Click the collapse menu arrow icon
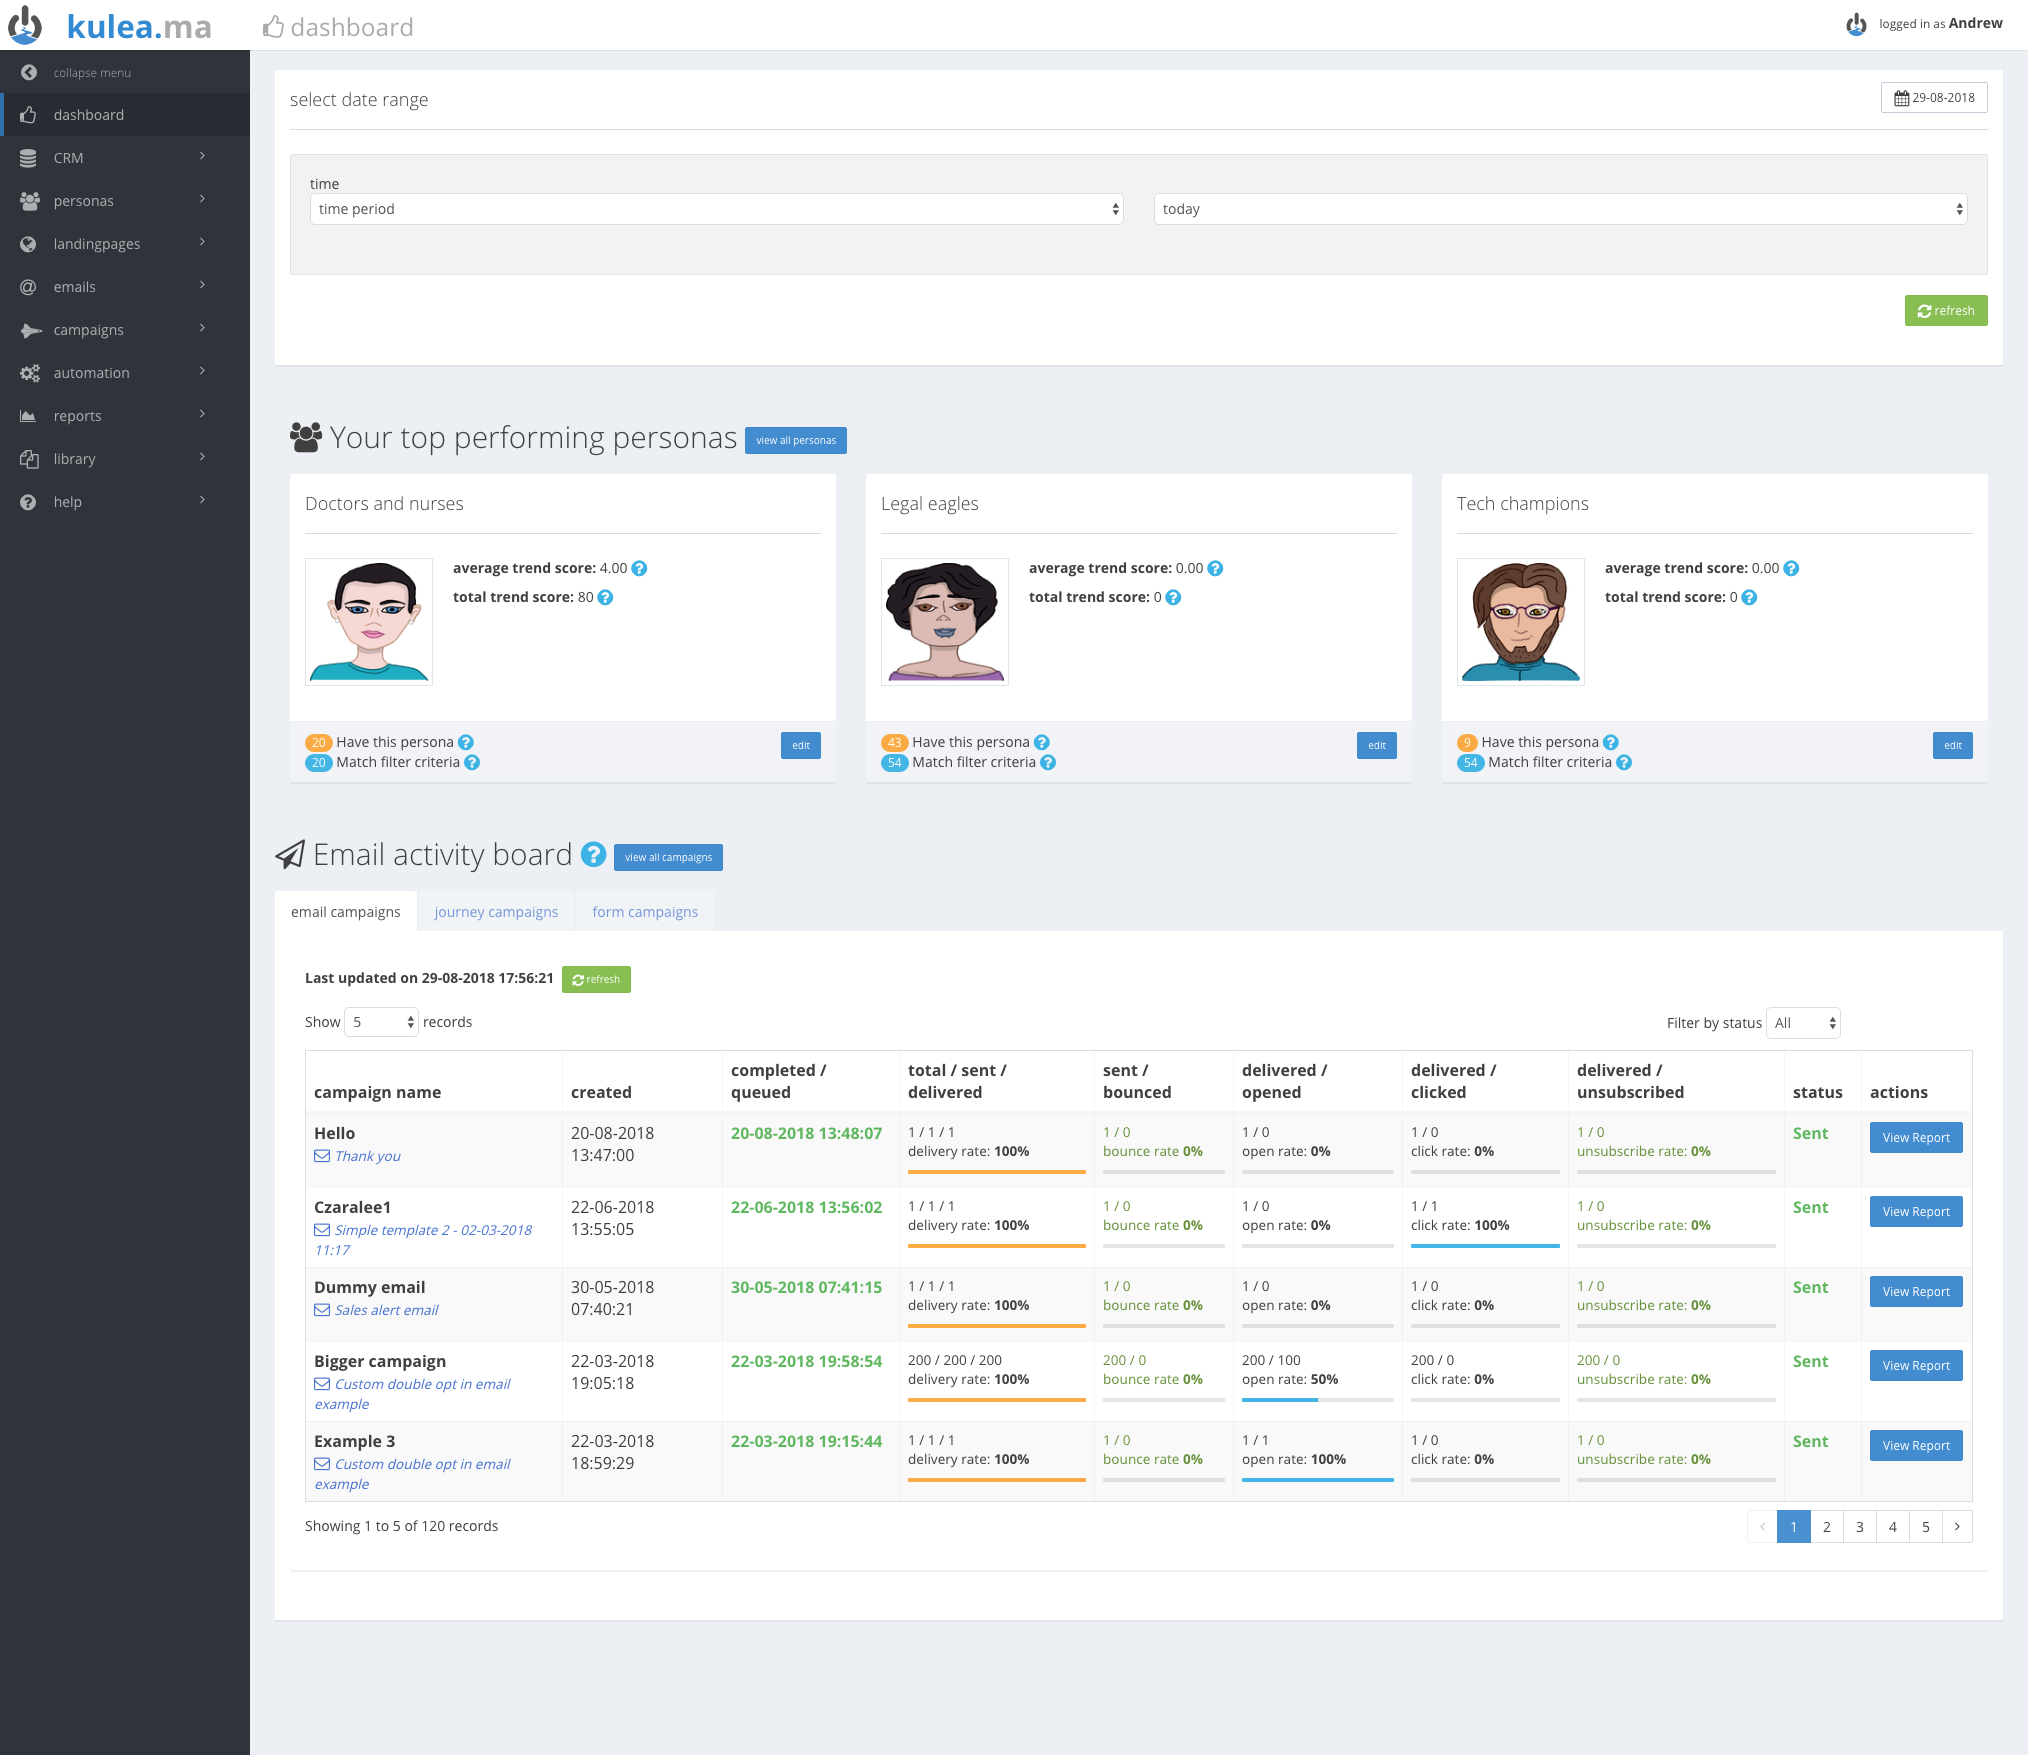This screenshot has width=2028, height=1755. tap(29, 72)
